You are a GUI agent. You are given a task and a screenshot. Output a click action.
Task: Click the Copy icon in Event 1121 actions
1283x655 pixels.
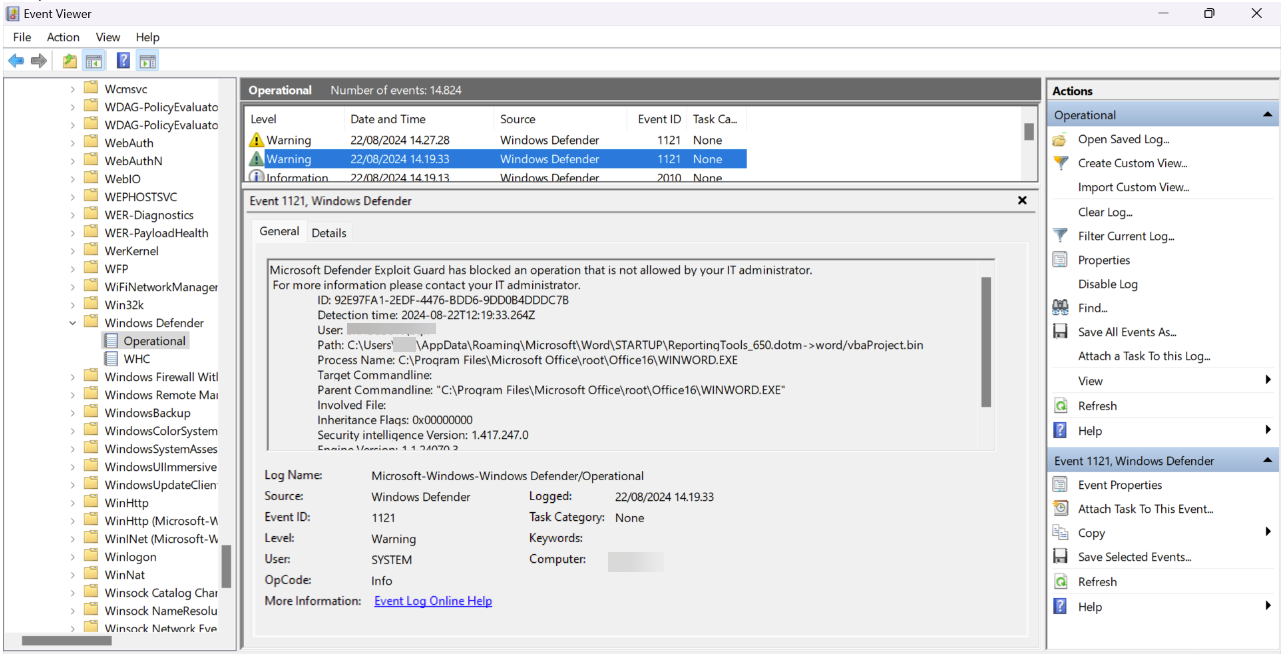[x=1061, y=533]
